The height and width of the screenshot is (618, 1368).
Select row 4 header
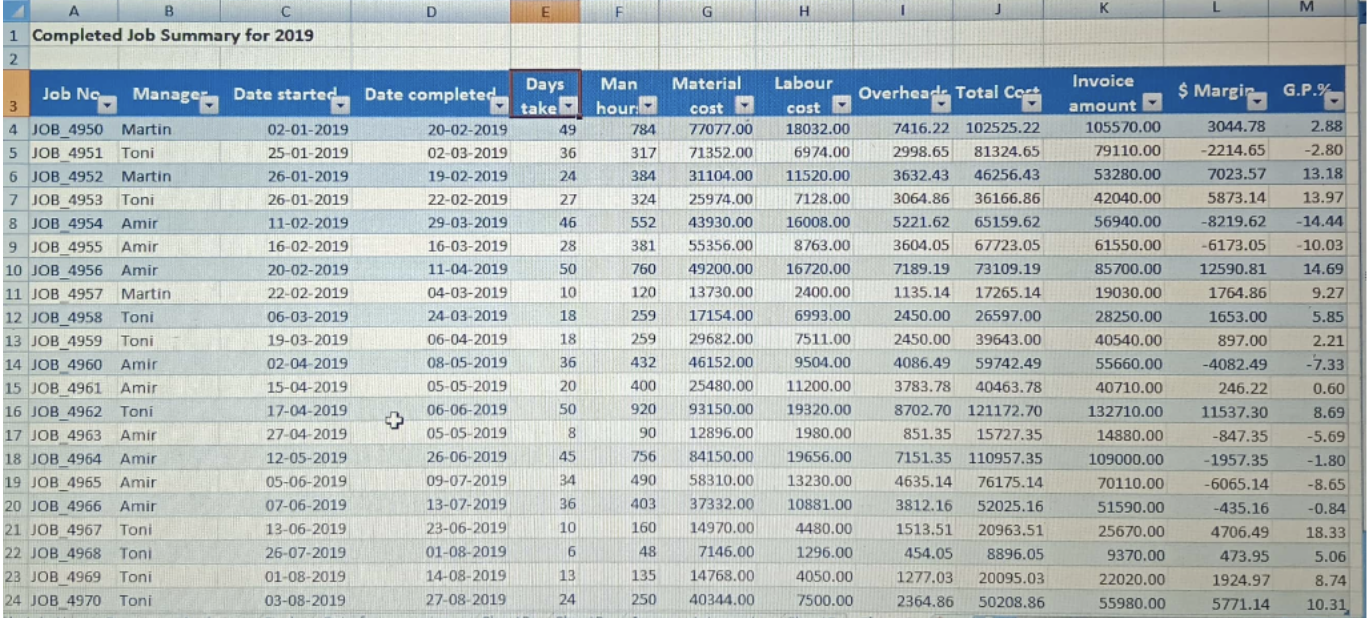coord(14,129)
